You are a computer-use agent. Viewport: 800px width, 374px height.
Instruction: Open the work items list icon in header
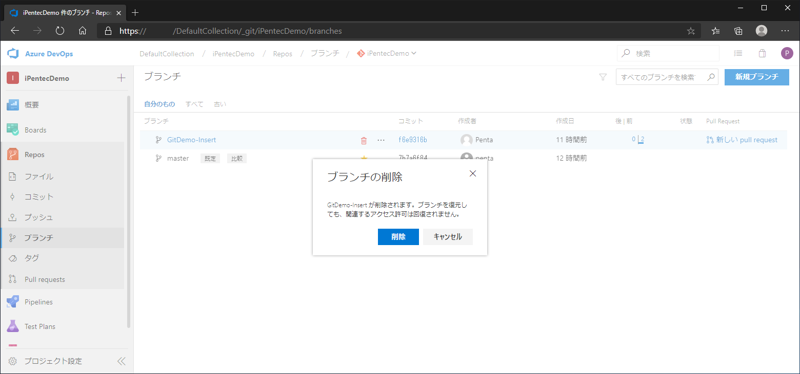738,54
